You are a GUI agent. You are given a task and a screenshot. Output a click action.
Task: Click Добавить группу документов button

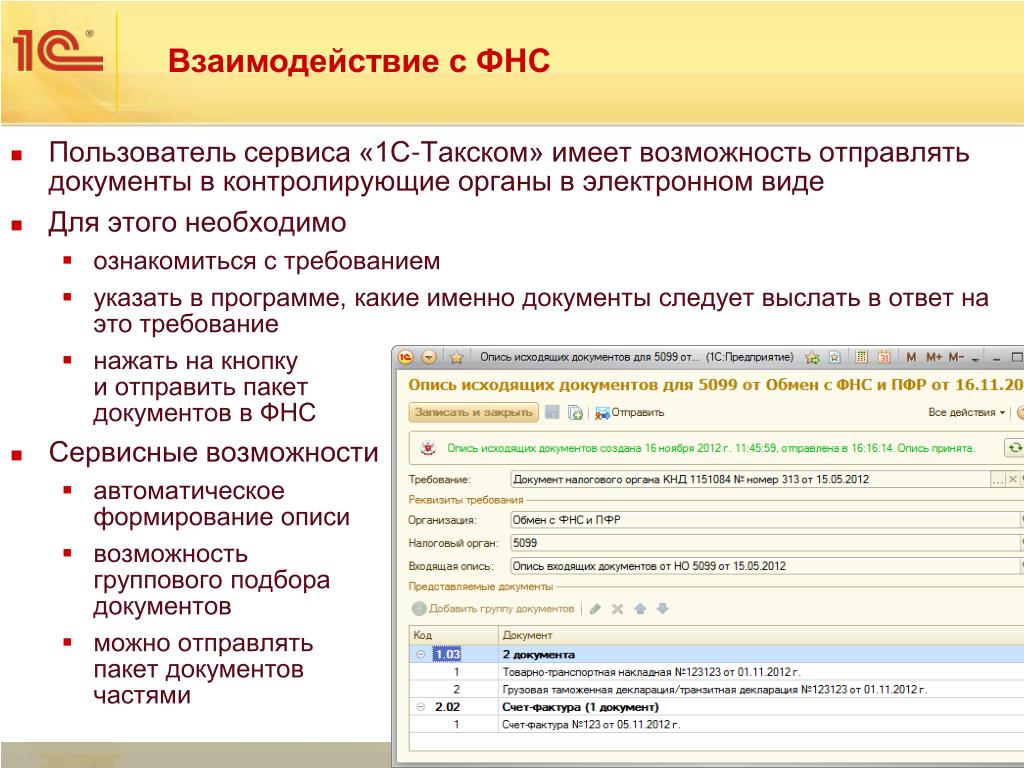[493, 609]
